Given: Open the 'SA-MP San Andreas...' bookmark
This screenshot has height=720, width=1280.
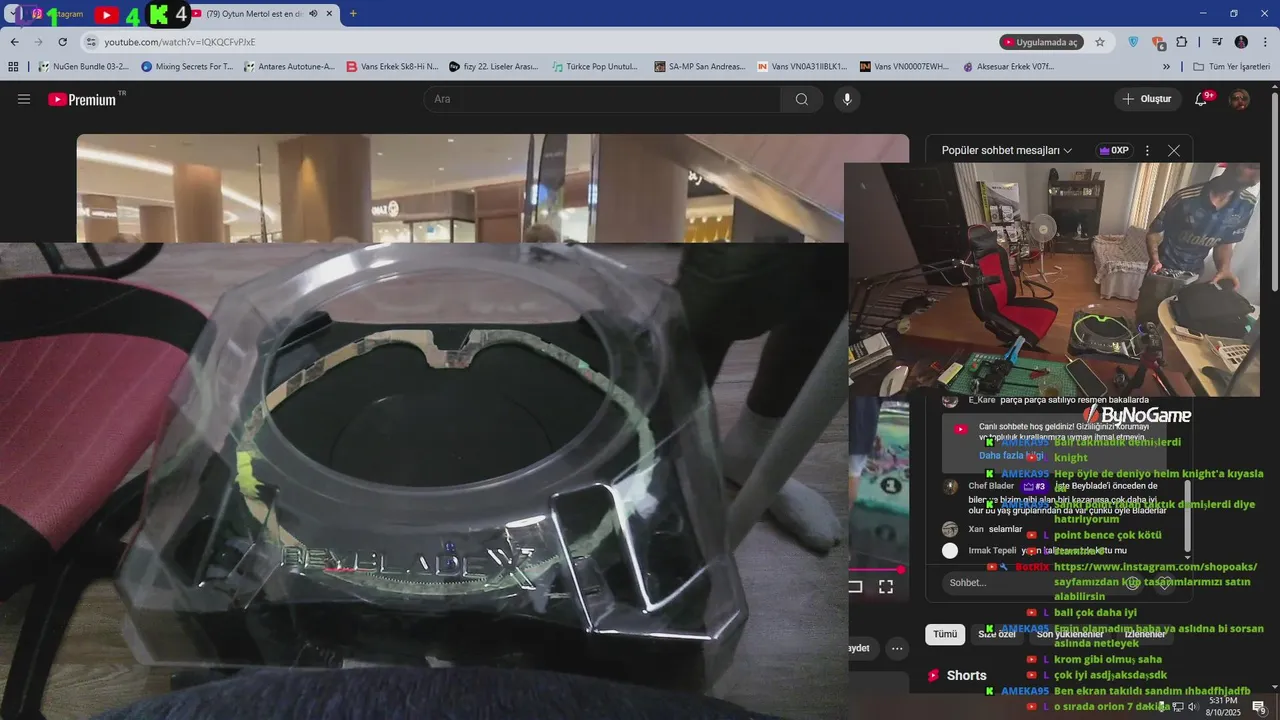Looking at the screenshot, I should pyautogui.click(x=699, y=67).
